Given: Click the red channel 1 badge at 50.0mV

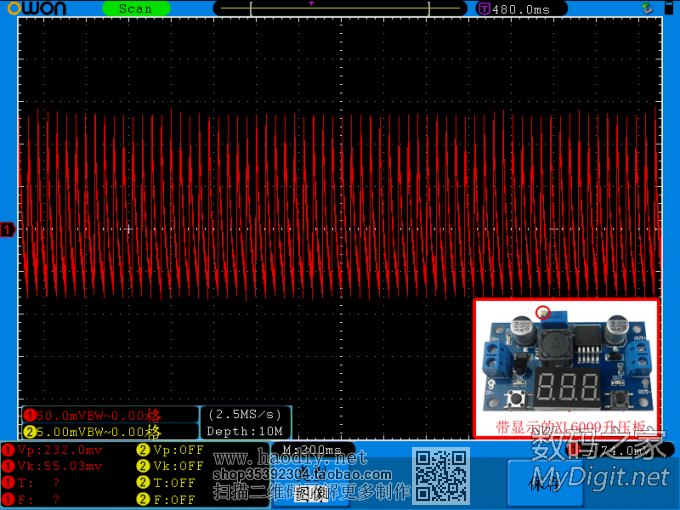Looking at the screenshot, I should point(30,415).
